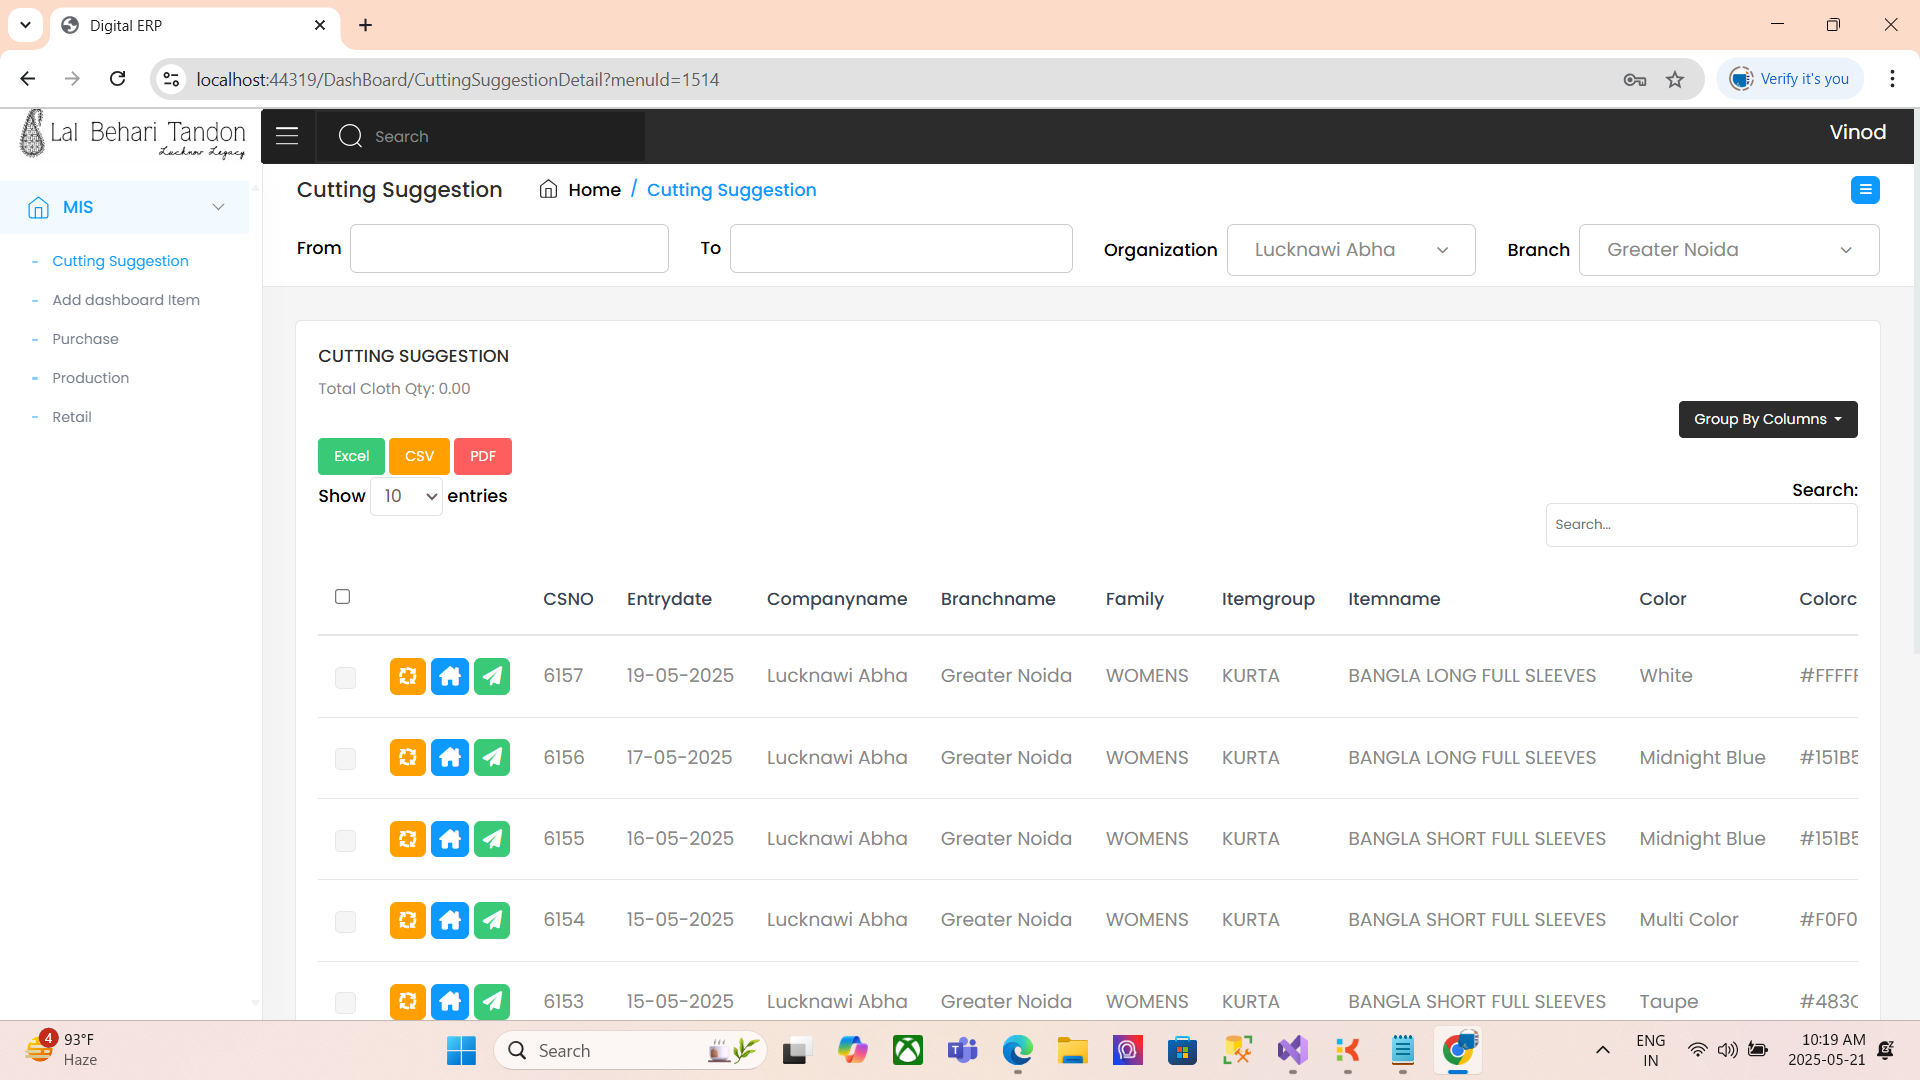Click the Home breadcrumb house icon

click(x=548, y=190)
